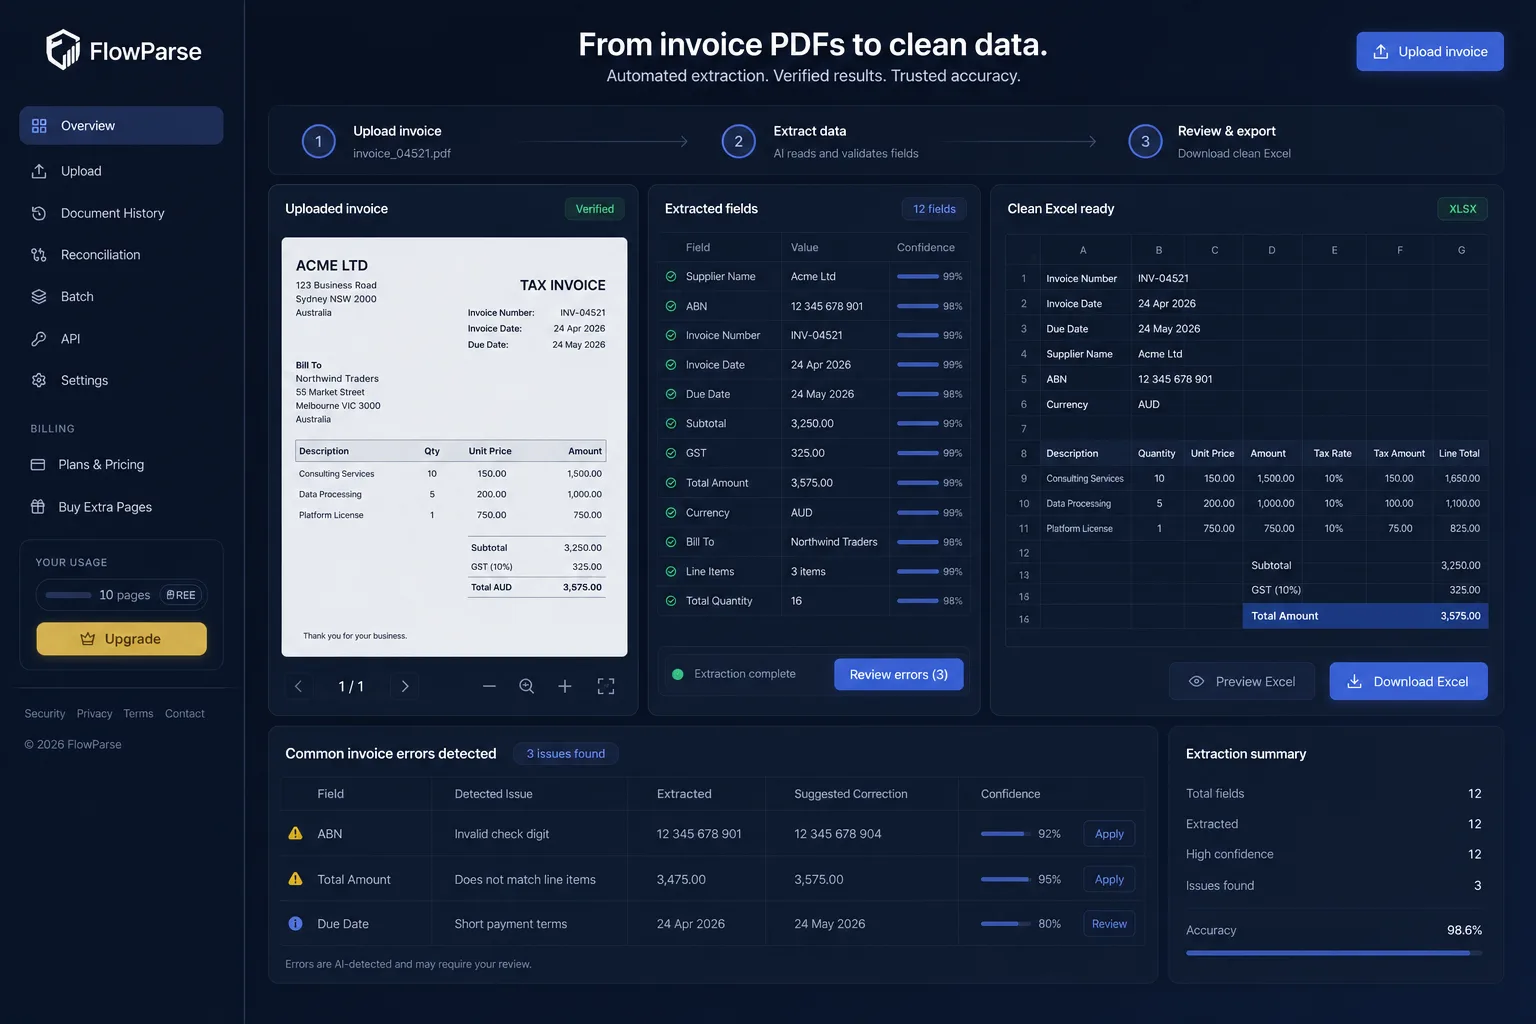Click the Verified badge
The height and width of the screenshot is (1024, 1536).
[x=595, y=209]
